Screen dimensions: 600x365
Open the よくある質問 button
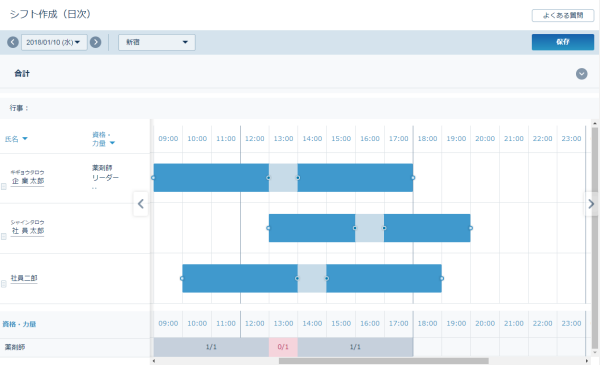pyautogui.click(x=562, y=16)
